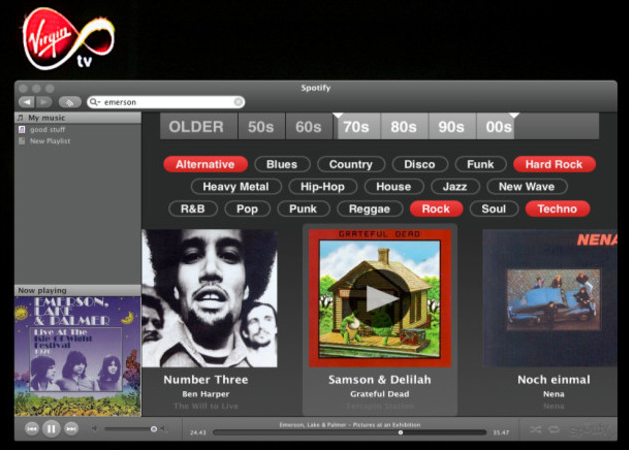Open the Ben Harper artist link
Image resolution: width=629 pixels, height=450 pixels.
[x=206, y=394]
